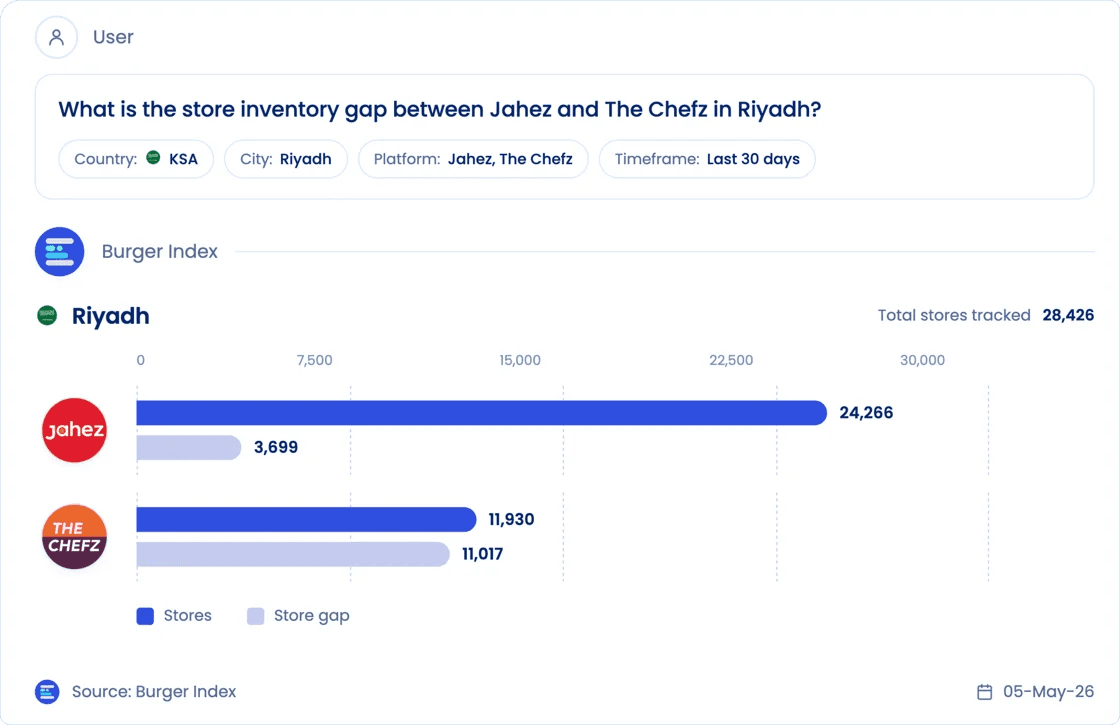This screenshot has width=1120, height=725.
Task: Click the Jahez store gap bar 3,699
Action: coord(189,448)
